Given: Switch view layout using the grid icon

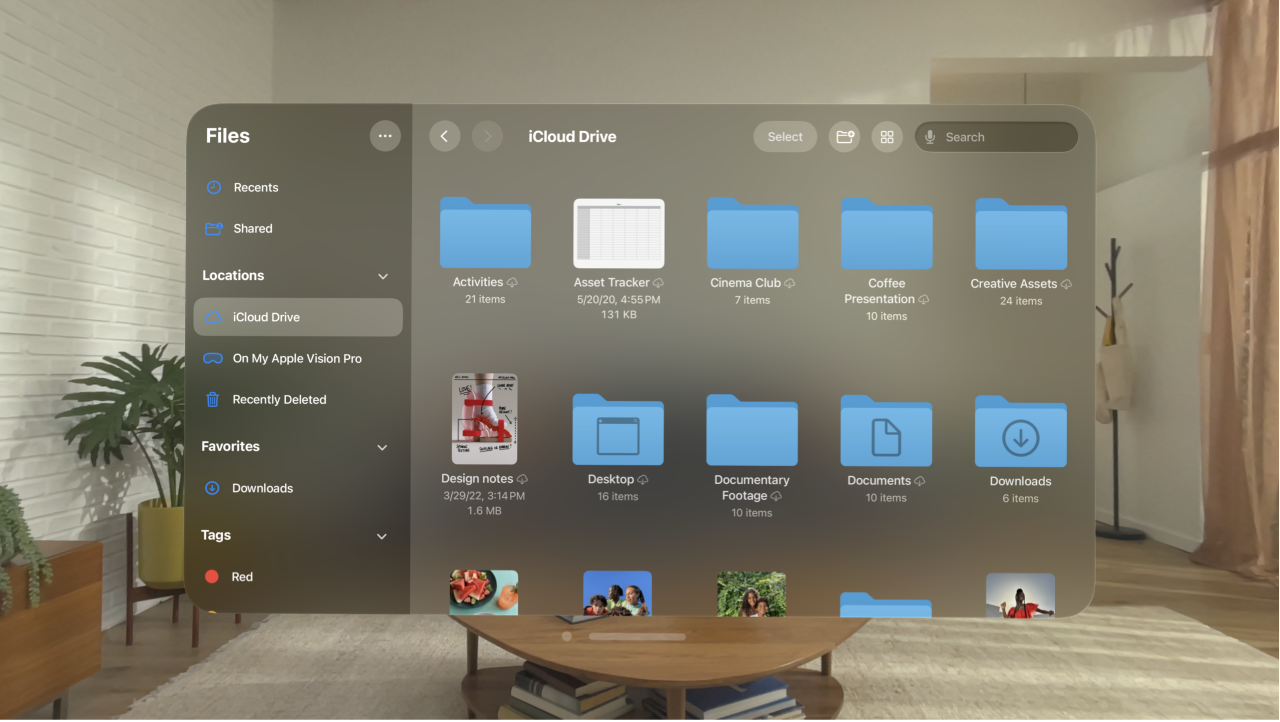Looking at the screenshot, I should pos(887,136).
